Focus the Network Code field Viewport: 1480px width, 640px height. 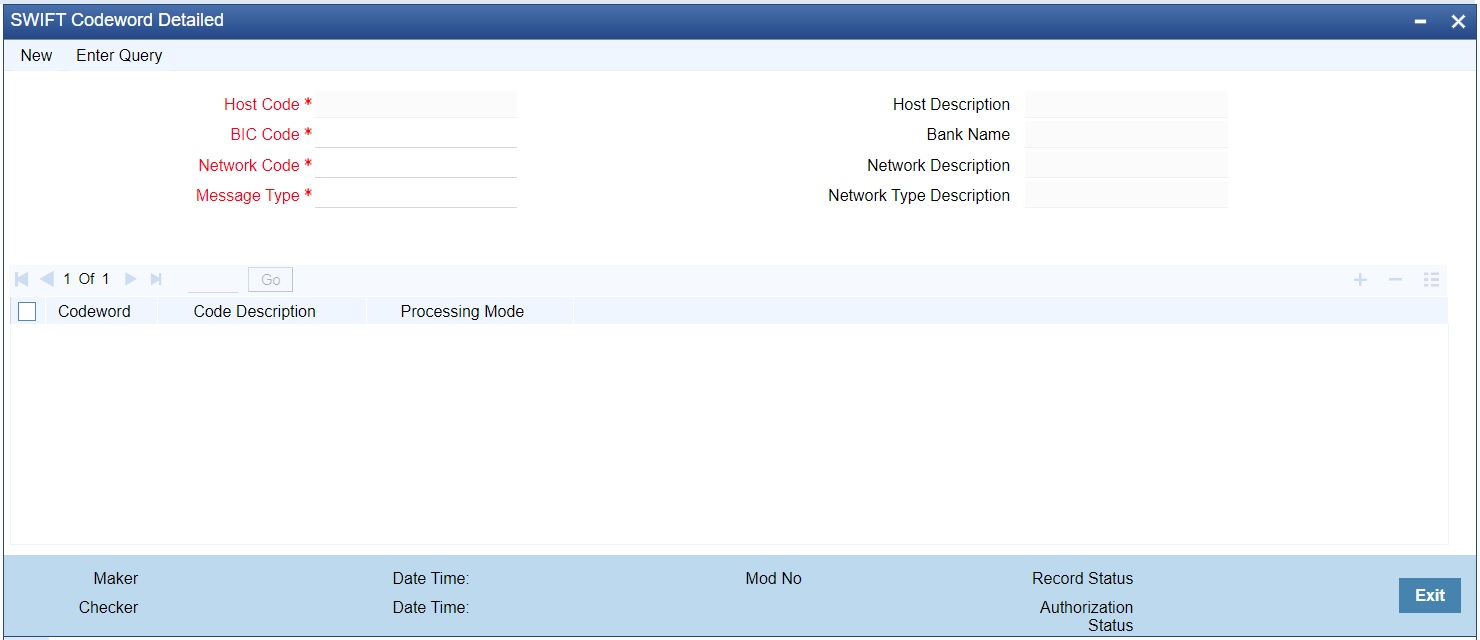click(416, 165)
